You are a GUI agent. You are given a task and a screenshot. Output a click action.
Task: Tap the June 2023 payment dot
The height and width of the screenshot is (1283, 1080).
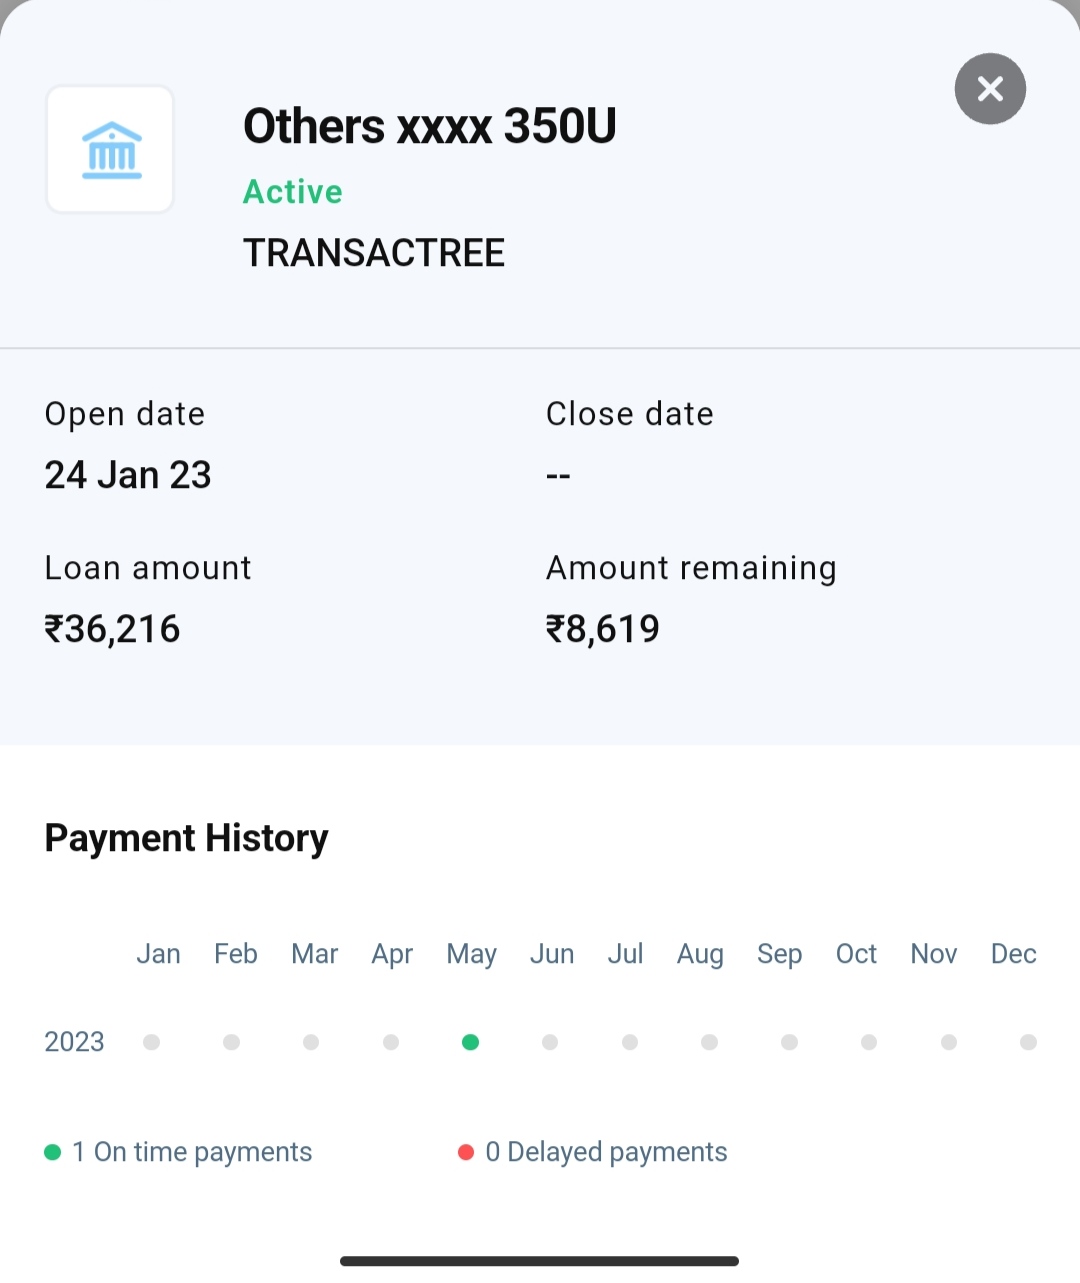tap(550, 1042)
